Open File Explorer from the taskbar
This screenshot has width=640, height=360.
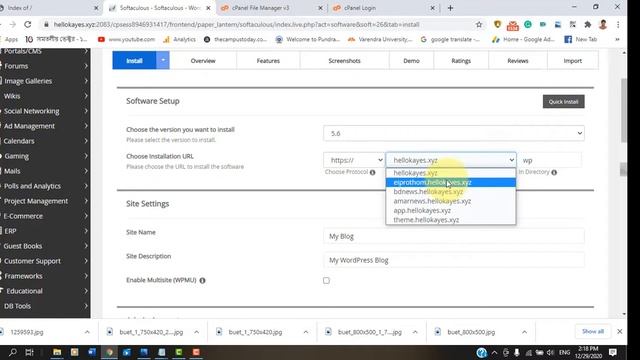57,352
